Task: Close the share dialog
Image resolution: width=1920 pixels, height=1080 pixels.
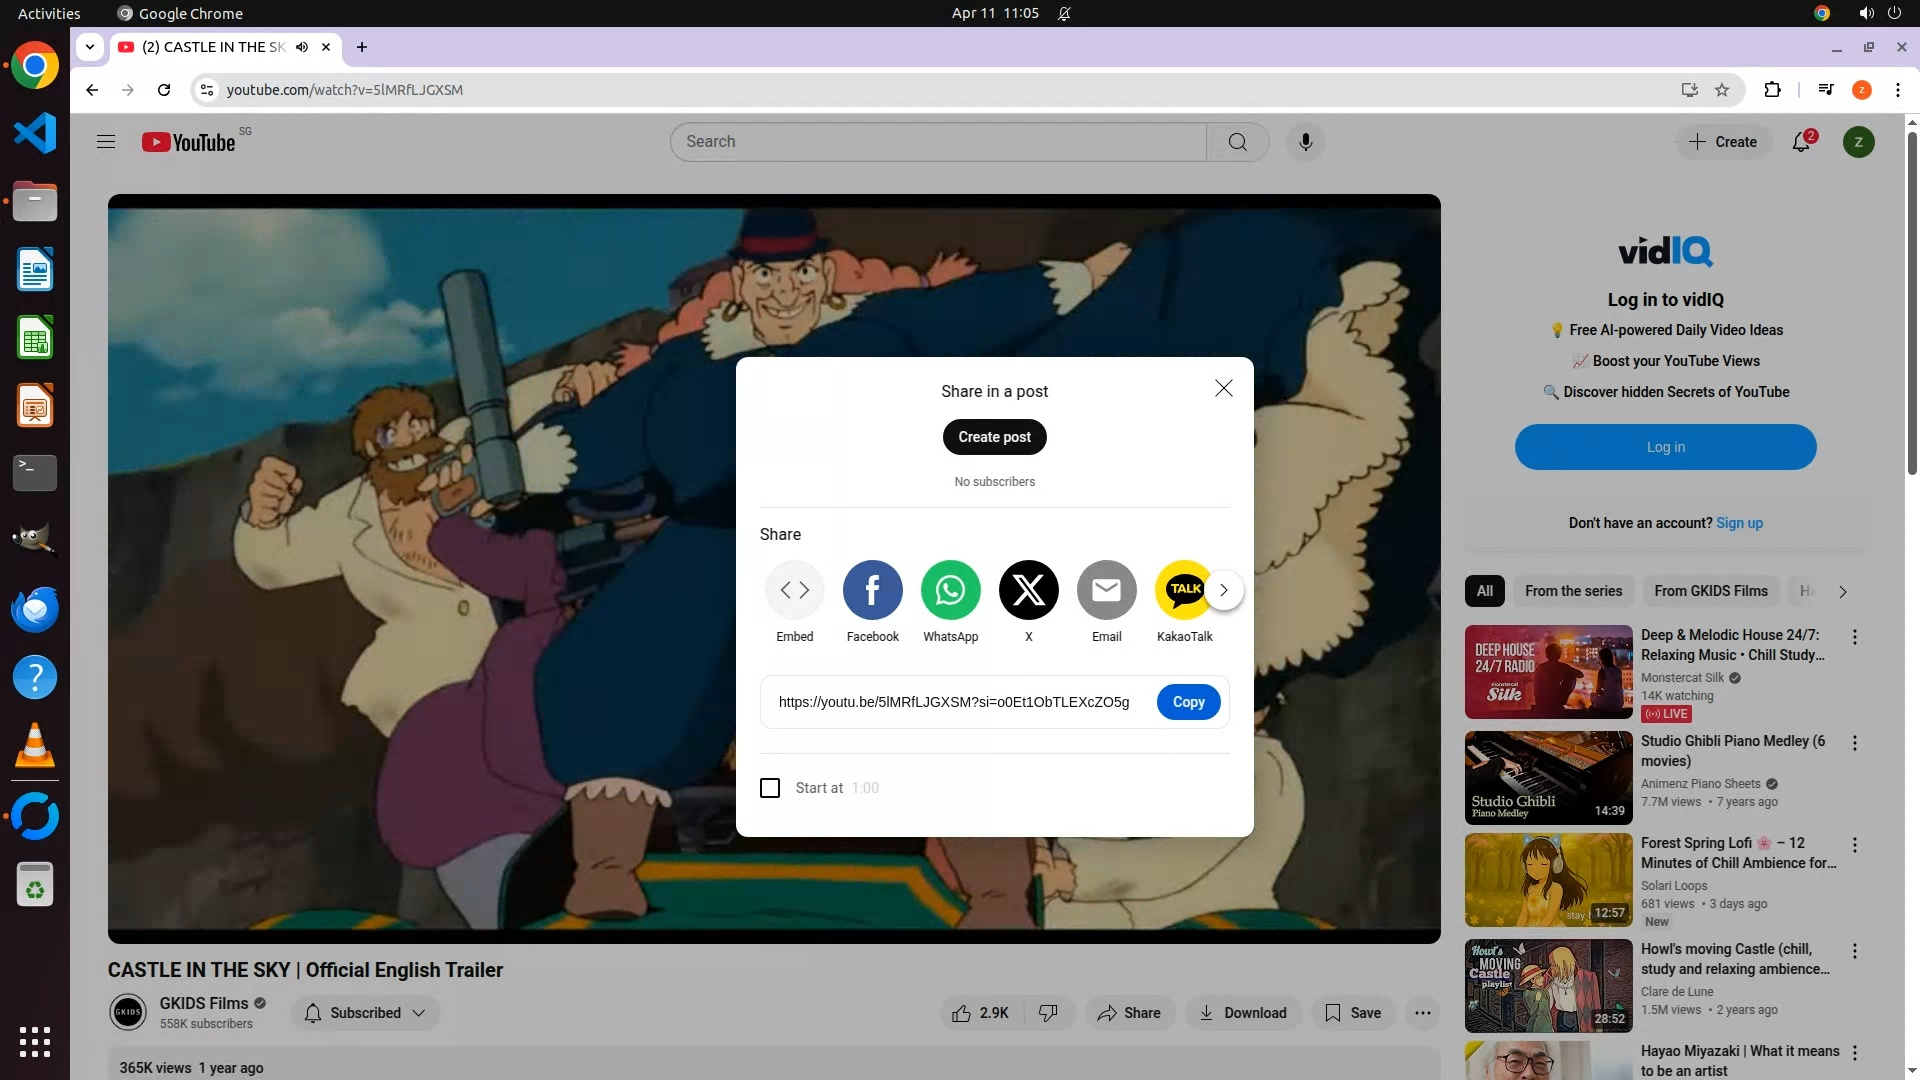Action: tap(1223, 389)
